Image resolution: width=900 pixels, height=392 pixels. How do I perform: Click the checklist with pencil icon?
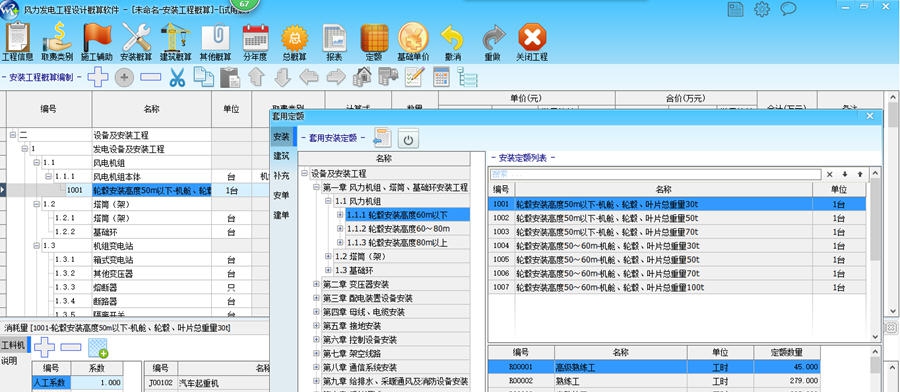pyautogui.click(x=414, y=77)
